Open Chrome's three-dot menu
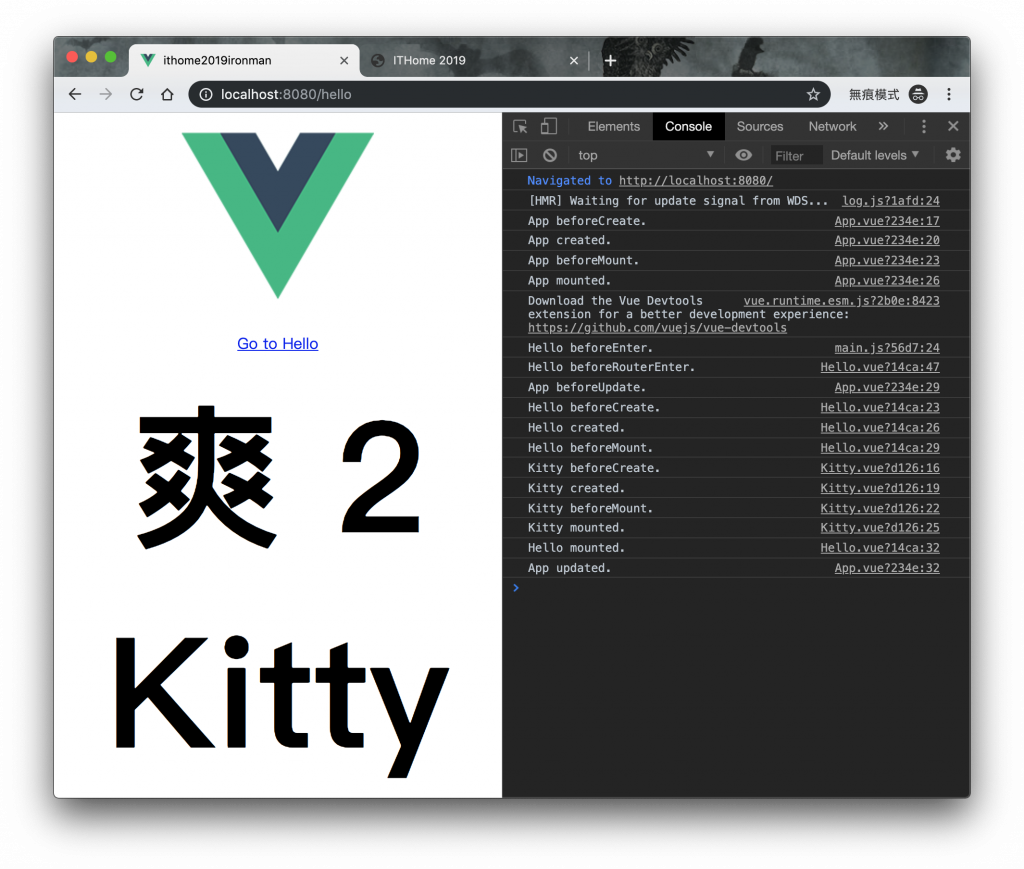Image resolution: width=1024 pixels, height=869 pixels. pos(949,95)
